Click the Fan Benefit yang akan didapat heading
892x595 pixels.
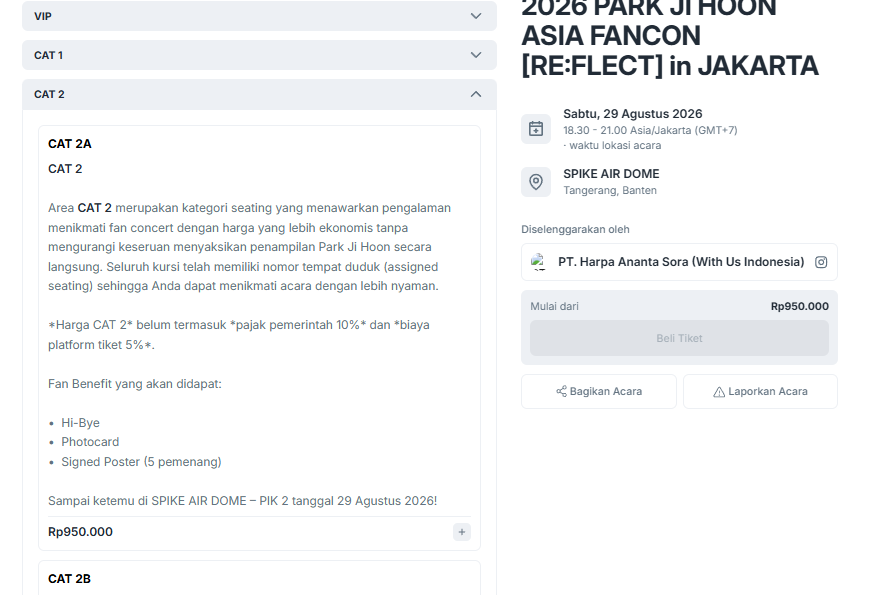pos(135,384)
